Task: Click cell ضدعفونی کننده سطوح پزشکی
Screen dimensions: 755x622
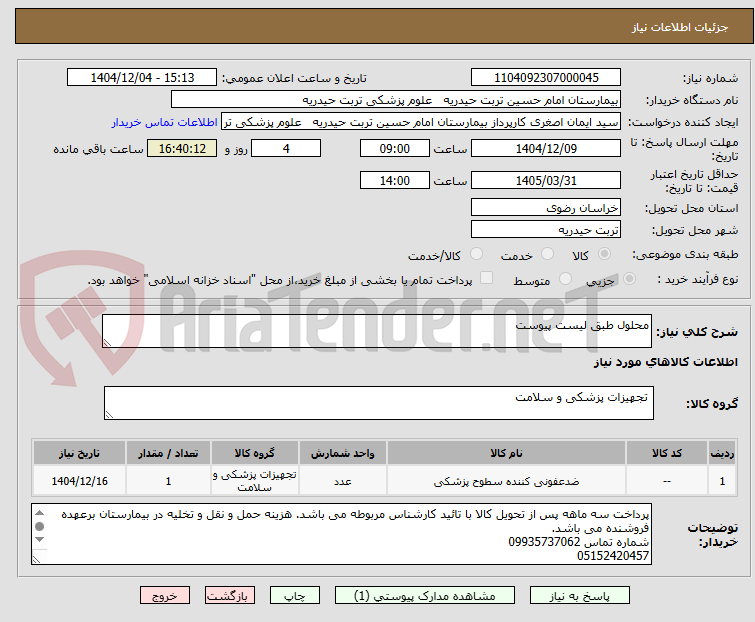Action: click(506, 481)
